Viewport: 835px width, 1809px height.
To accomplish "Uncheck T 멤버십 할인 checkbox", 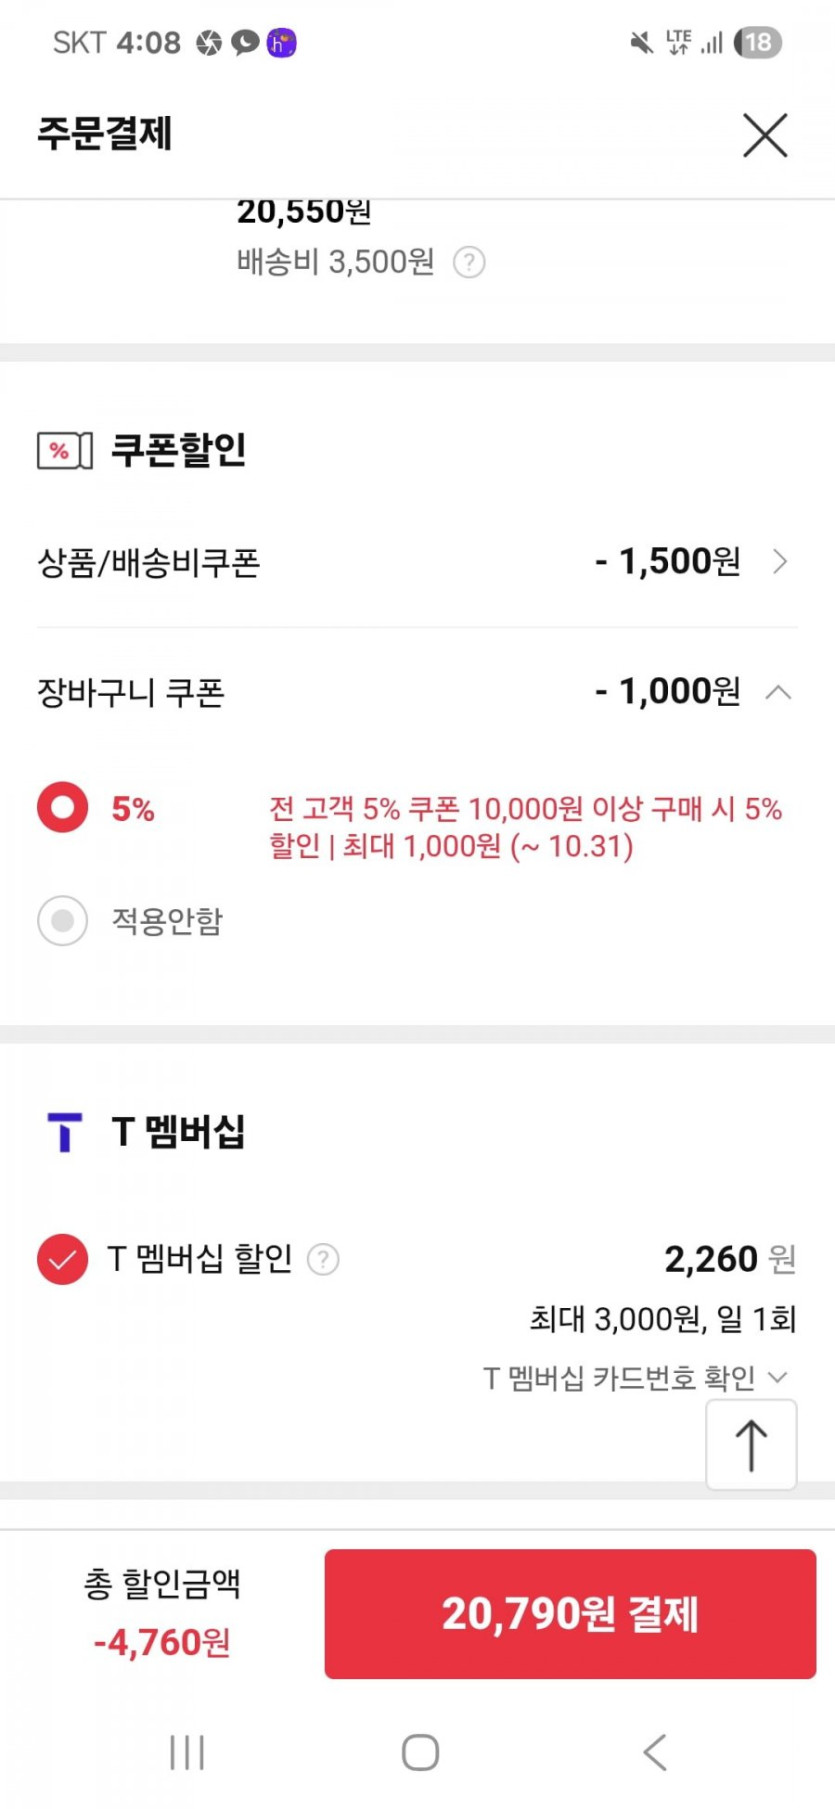I will coord(62,1259).
